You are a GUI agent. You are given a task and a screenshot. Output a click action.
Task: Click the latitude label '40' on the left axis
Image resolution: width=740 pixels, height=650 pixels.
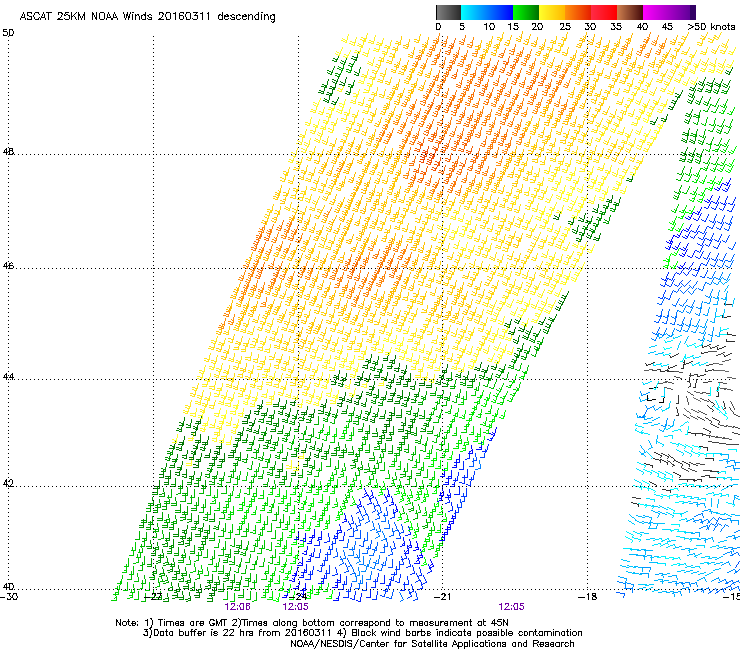(8, 586)
